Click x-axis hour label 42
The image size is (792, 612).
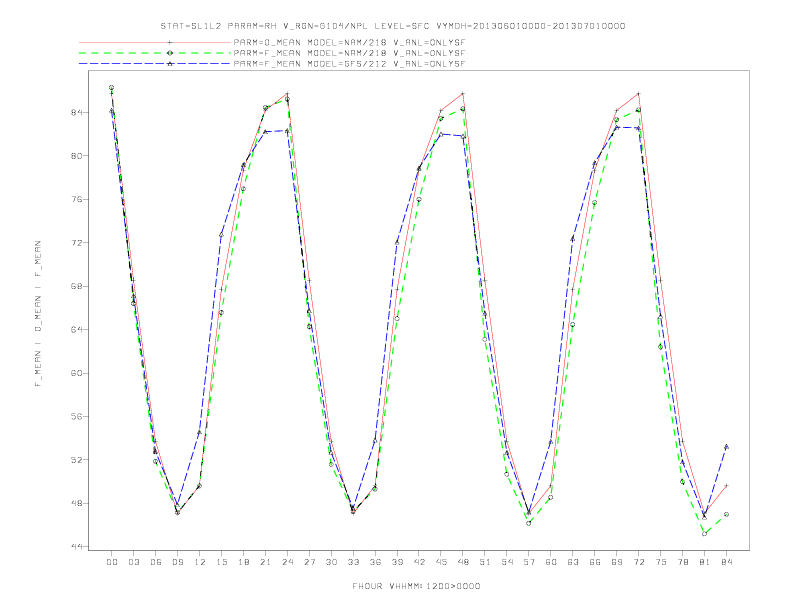[x=419, y=562]
